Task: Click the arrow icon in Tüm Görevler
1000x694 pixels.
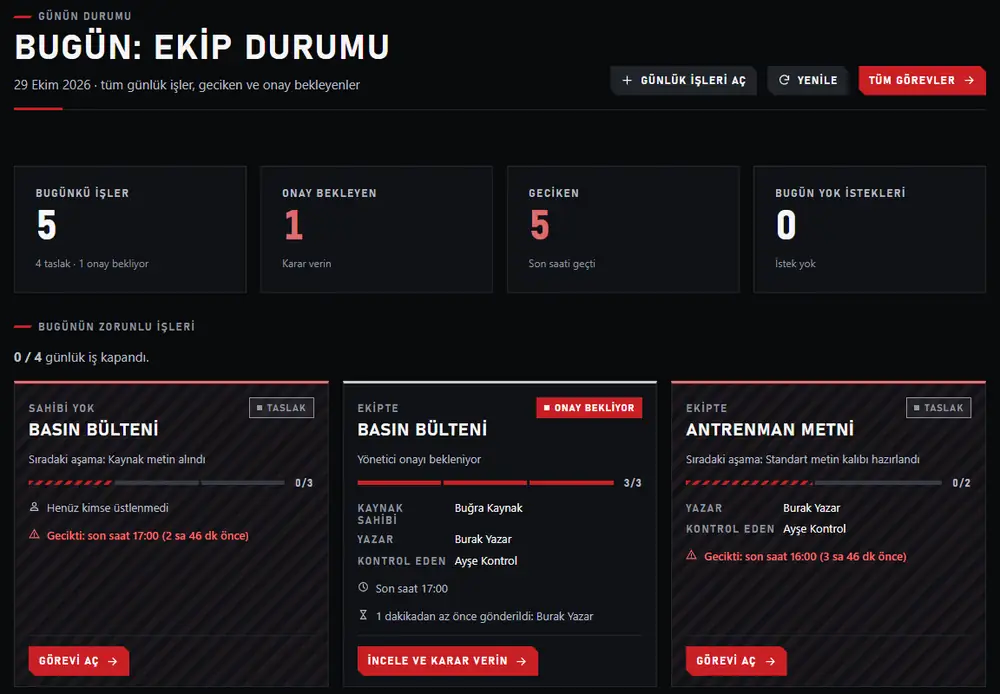Action: click(969, 80)
